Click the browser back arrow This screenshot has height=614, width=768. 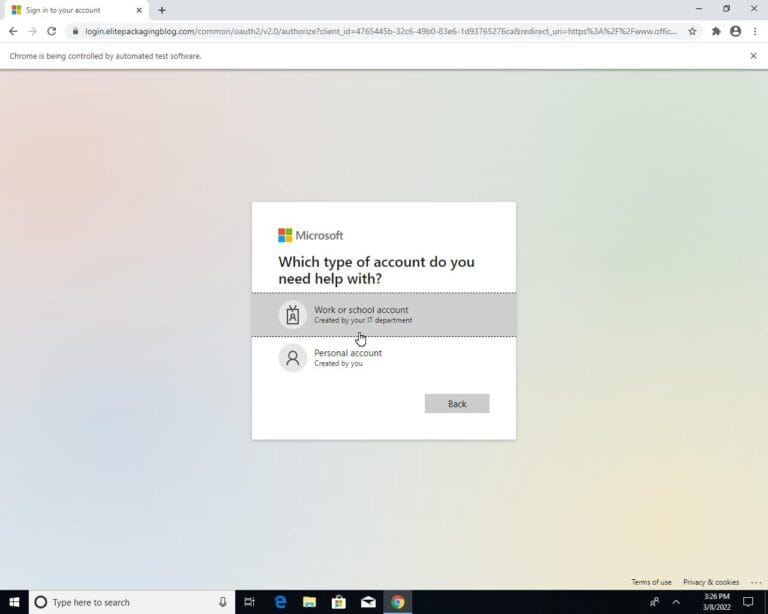tap(13, 31)
